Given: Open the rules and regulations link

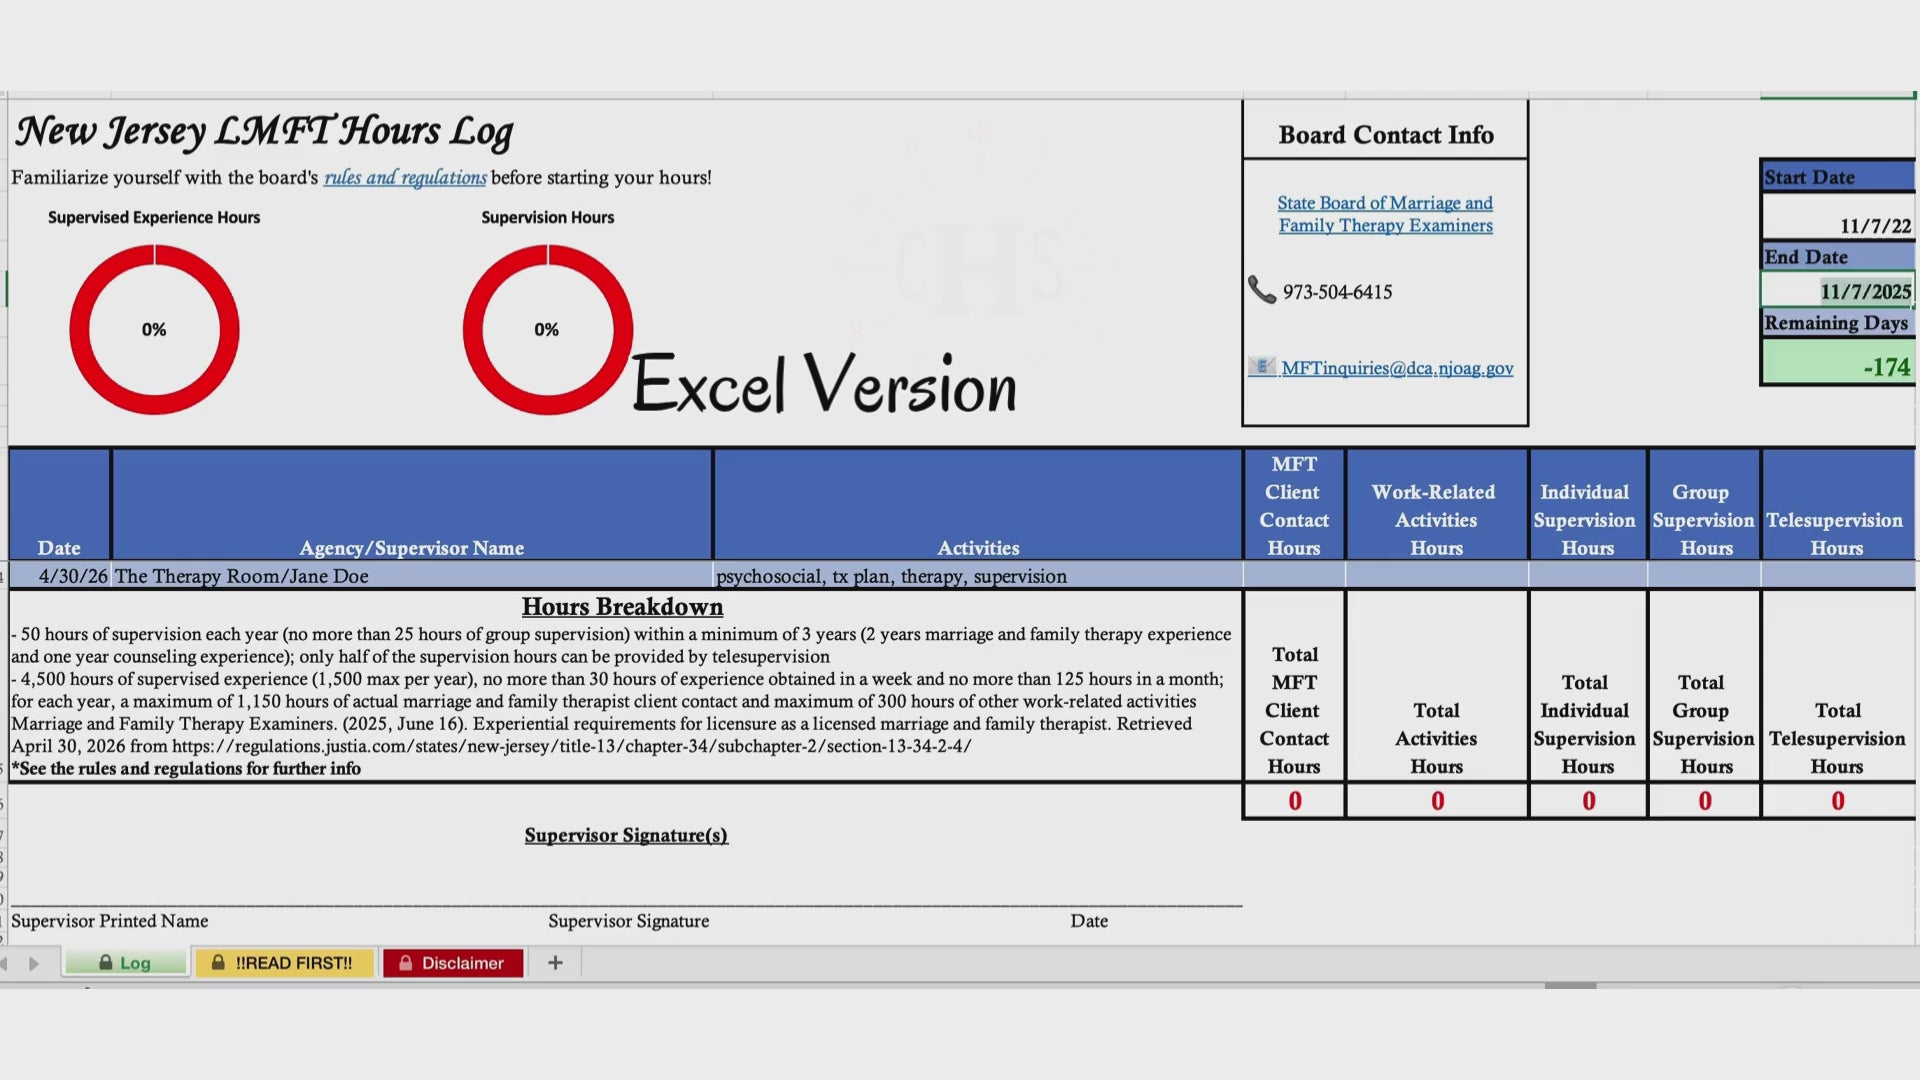Looking at the screenshot, I should [x=405, y=177].
